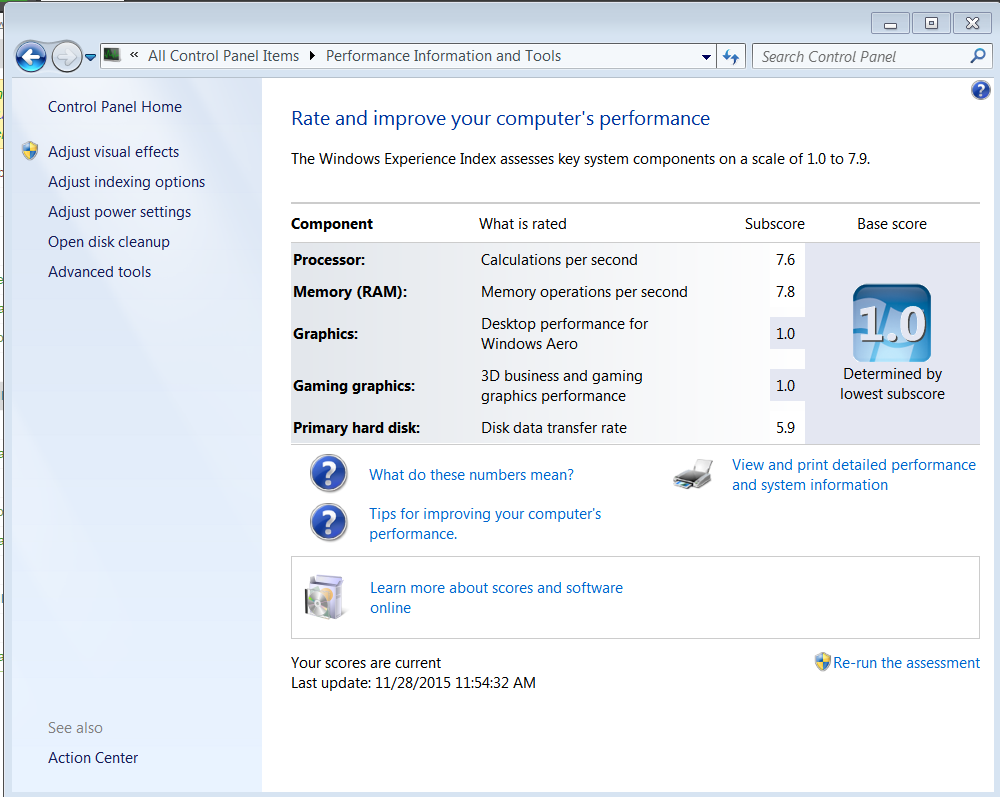The image size is (1000, 797).
Task: Click the search magnifier icon
Action: (x=978, y=57)
